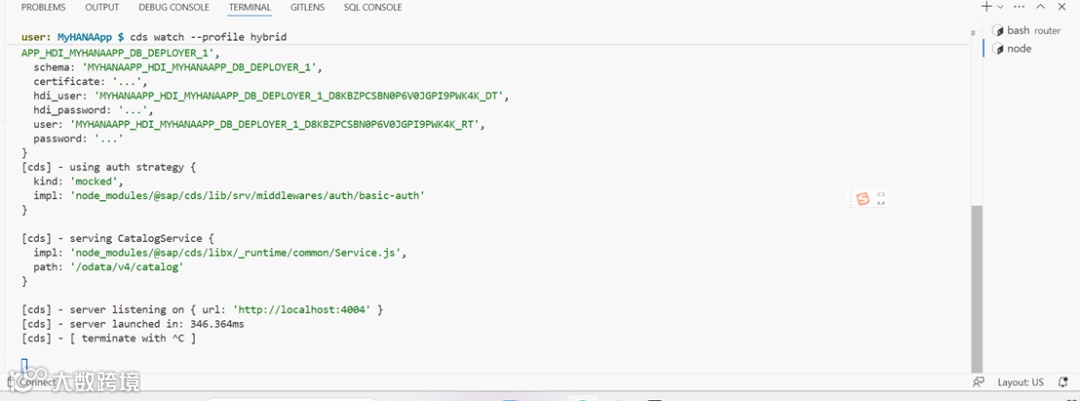Click the Sogou S input method icon
This screenshot has height=401, width=1080.
[863, 199]
